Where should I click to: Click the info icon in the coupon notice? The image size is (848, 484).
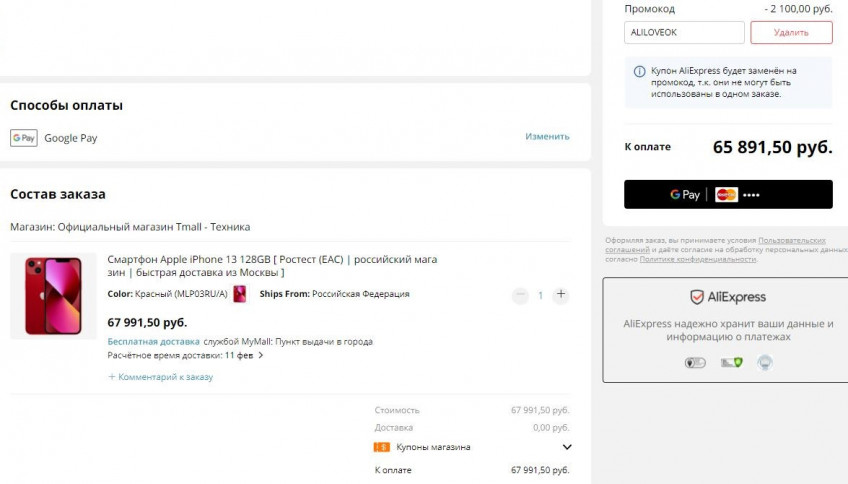[x=639, y=71]
